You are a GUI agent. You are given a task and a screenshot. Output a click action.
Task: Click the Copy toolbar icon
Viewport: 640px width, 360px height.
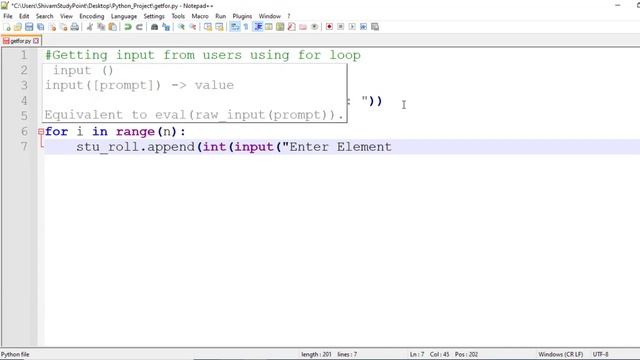101,27
